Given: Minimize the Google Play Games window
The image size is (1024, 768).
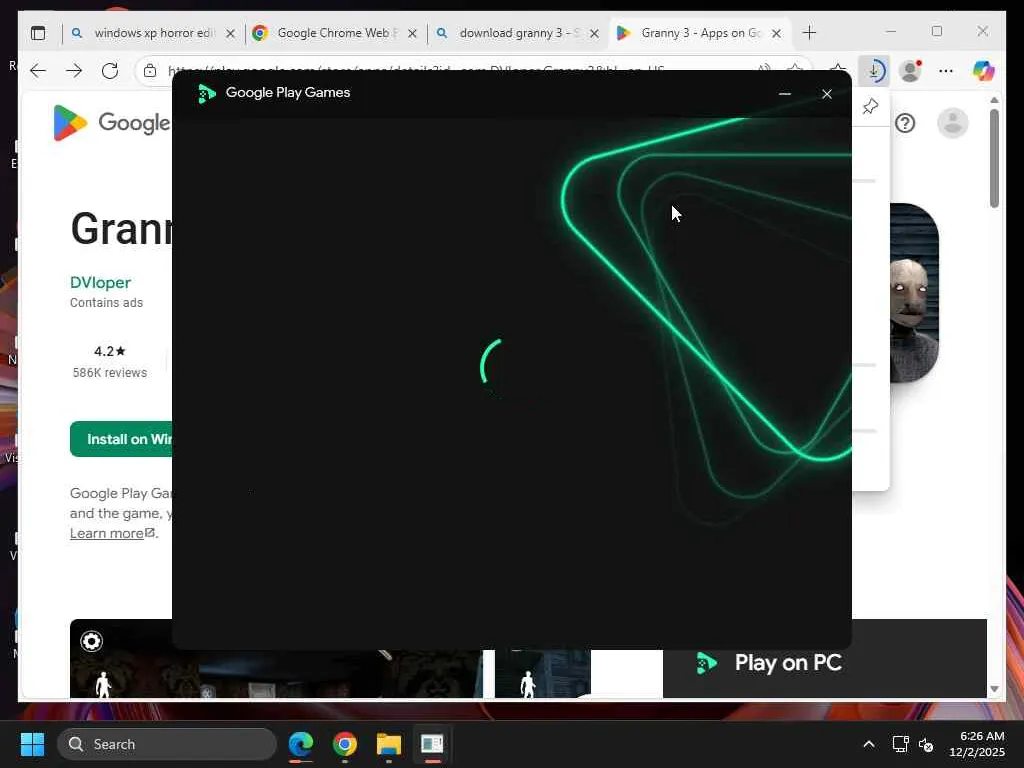Looking at the screenshot, I should [x=785, y=94].
